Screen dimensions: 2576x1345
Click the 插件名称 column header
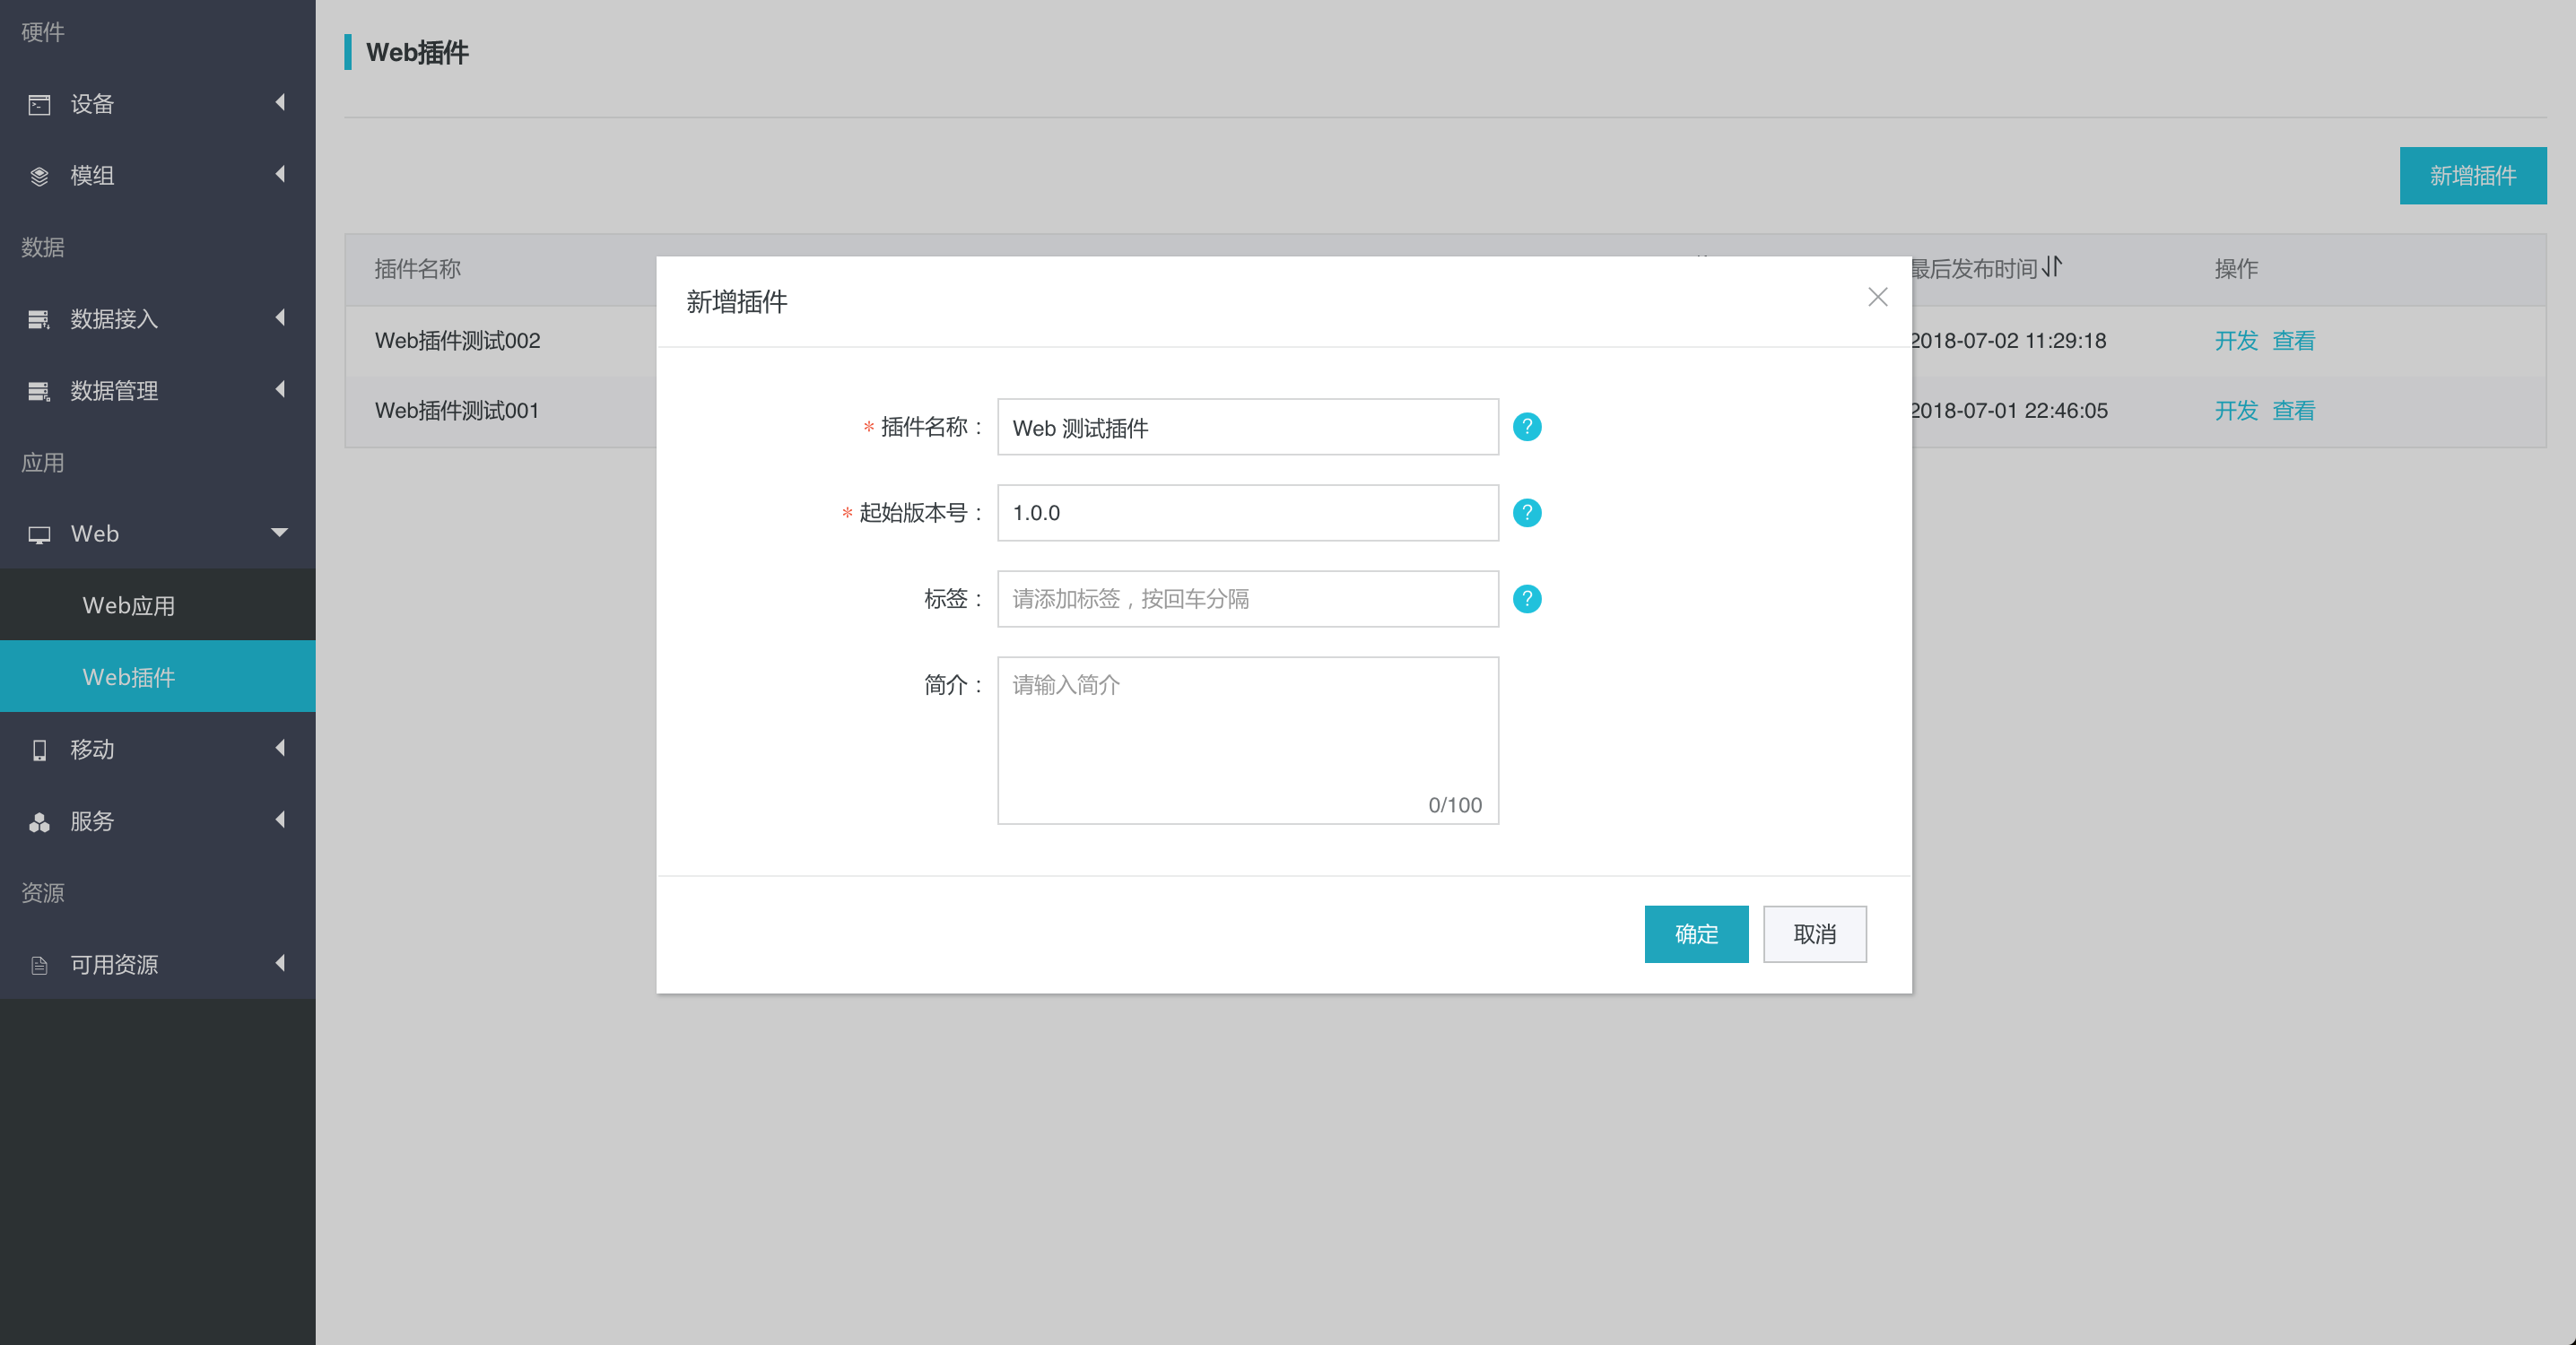point(417,269)
